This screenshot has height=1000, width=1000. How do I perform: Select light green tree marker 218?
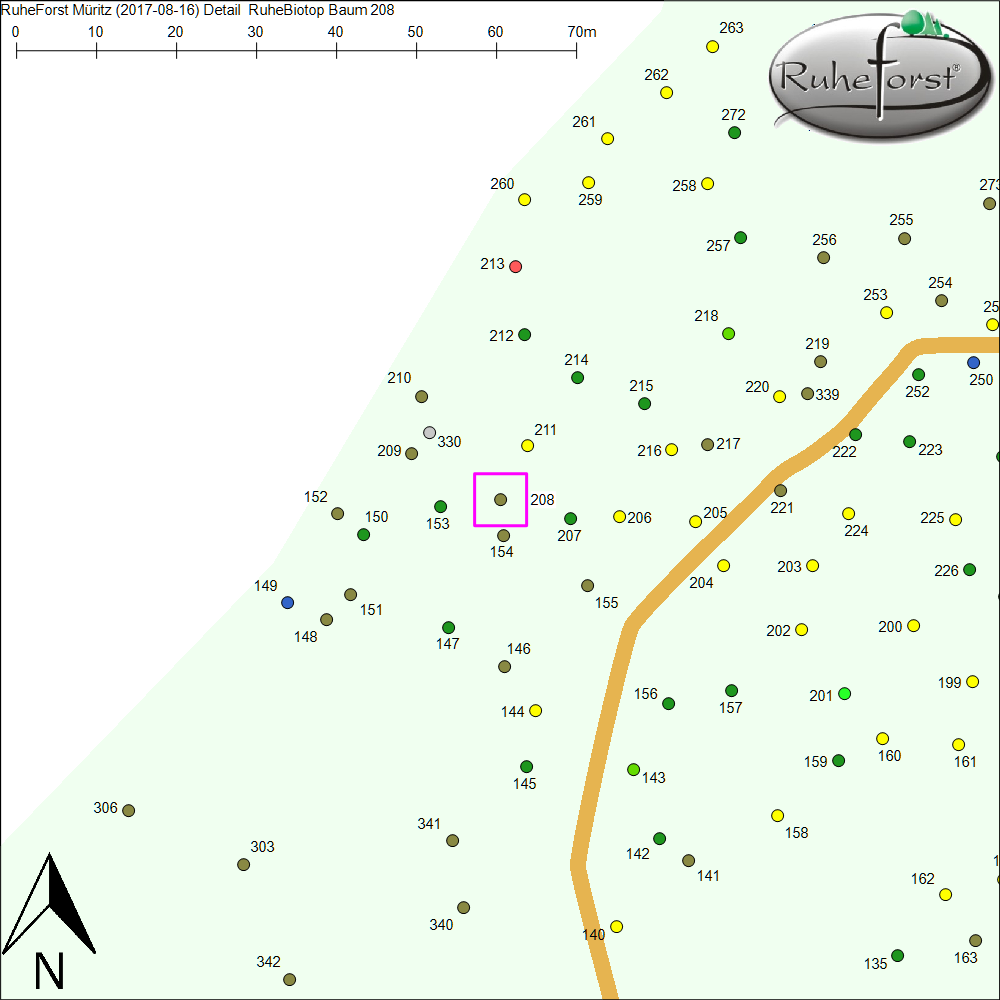point(728,333)
